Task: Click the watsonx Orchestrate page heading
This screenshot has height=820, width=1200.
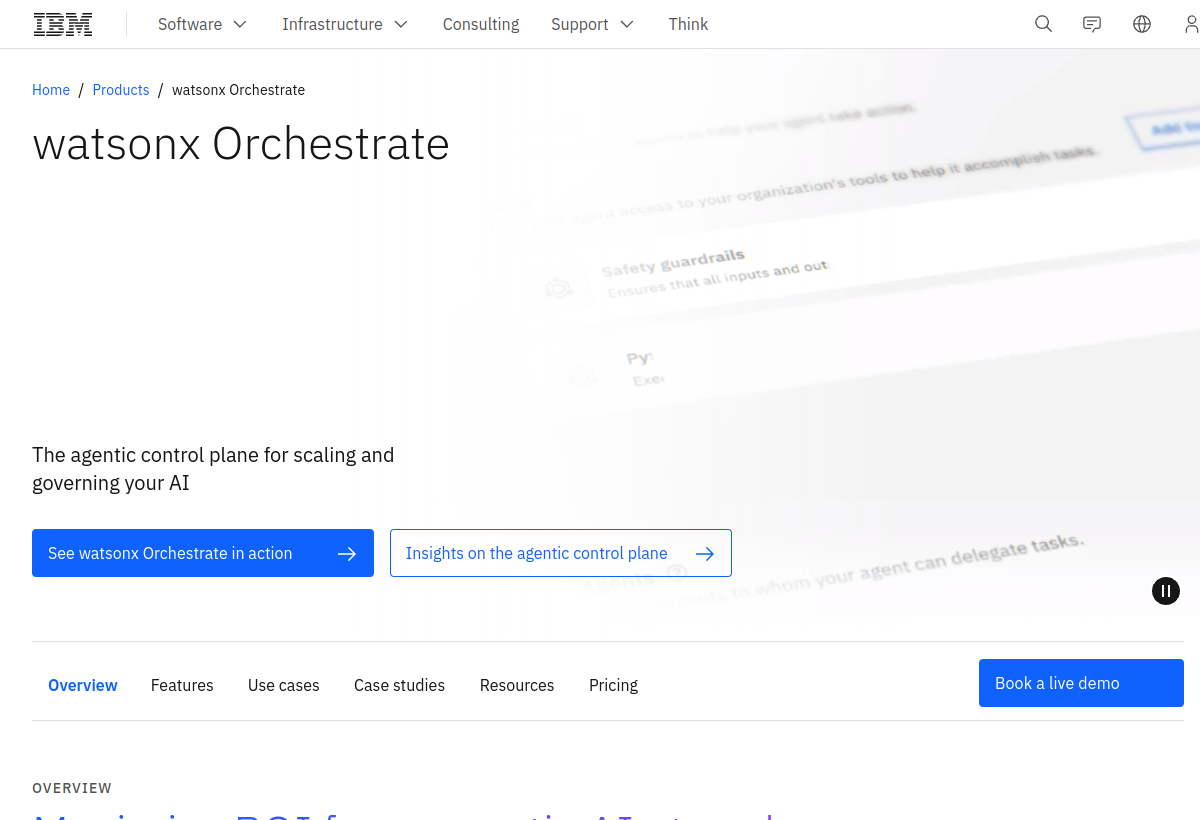Action: [241, 144]
